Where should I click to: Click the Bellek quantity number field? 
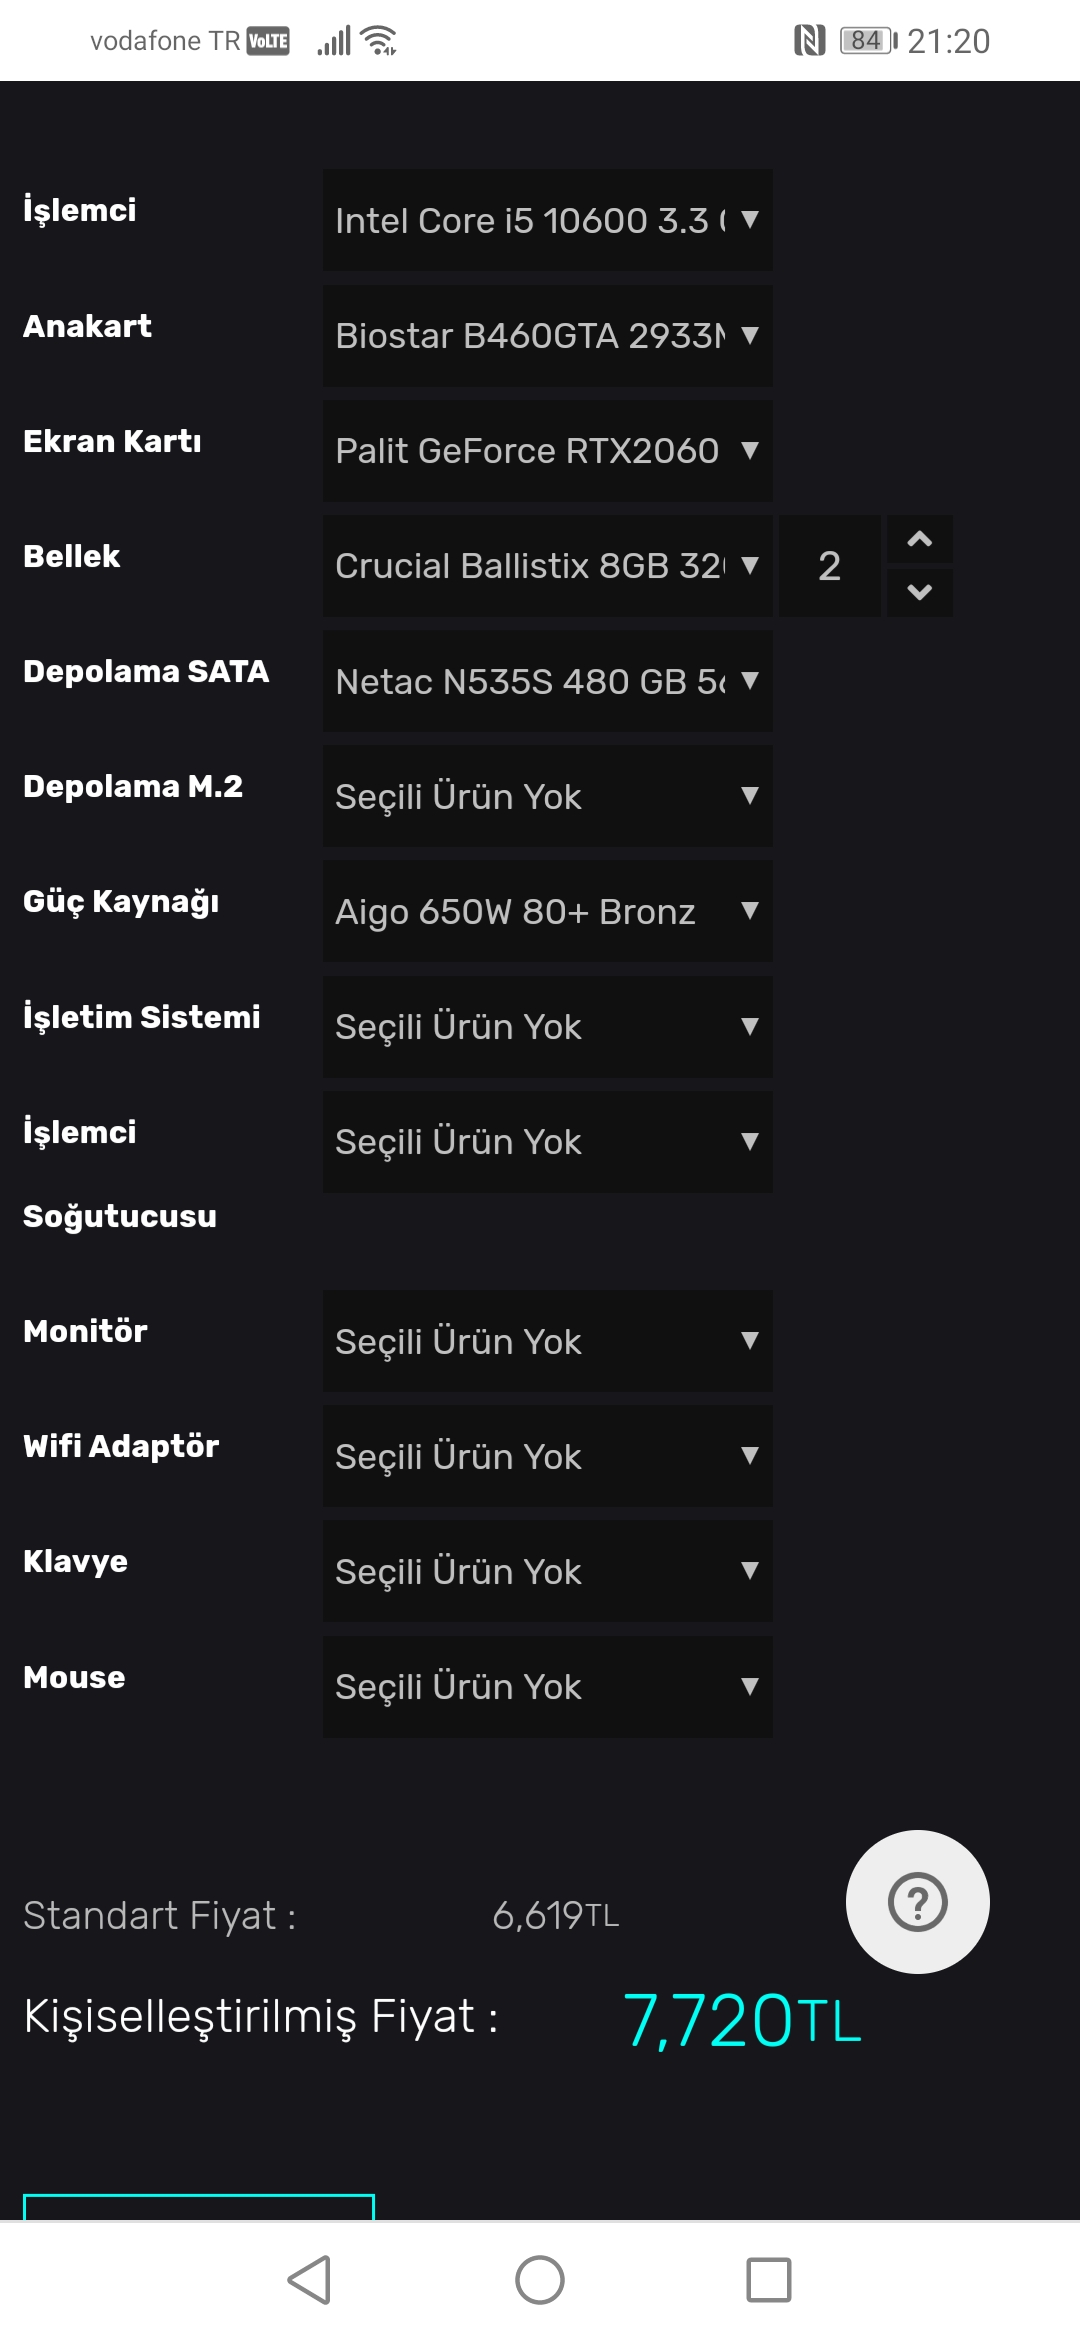pos(829,566)
